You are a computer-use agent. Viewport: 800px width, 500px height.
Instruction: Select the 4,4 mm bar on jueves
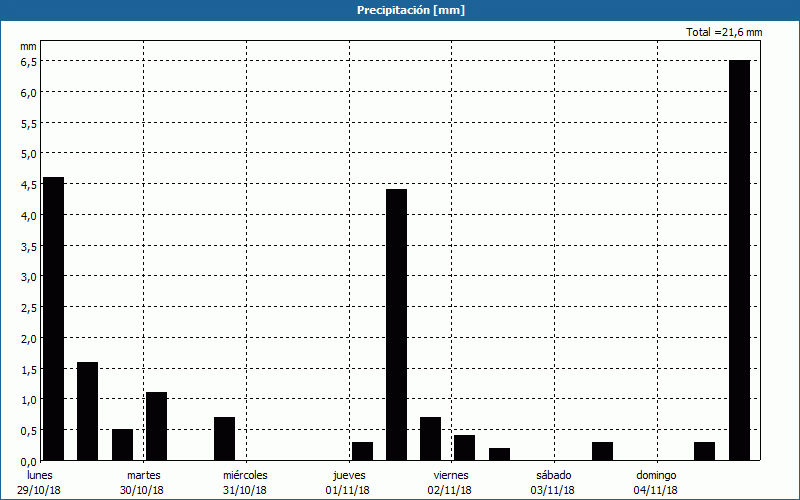coord(396,325)
